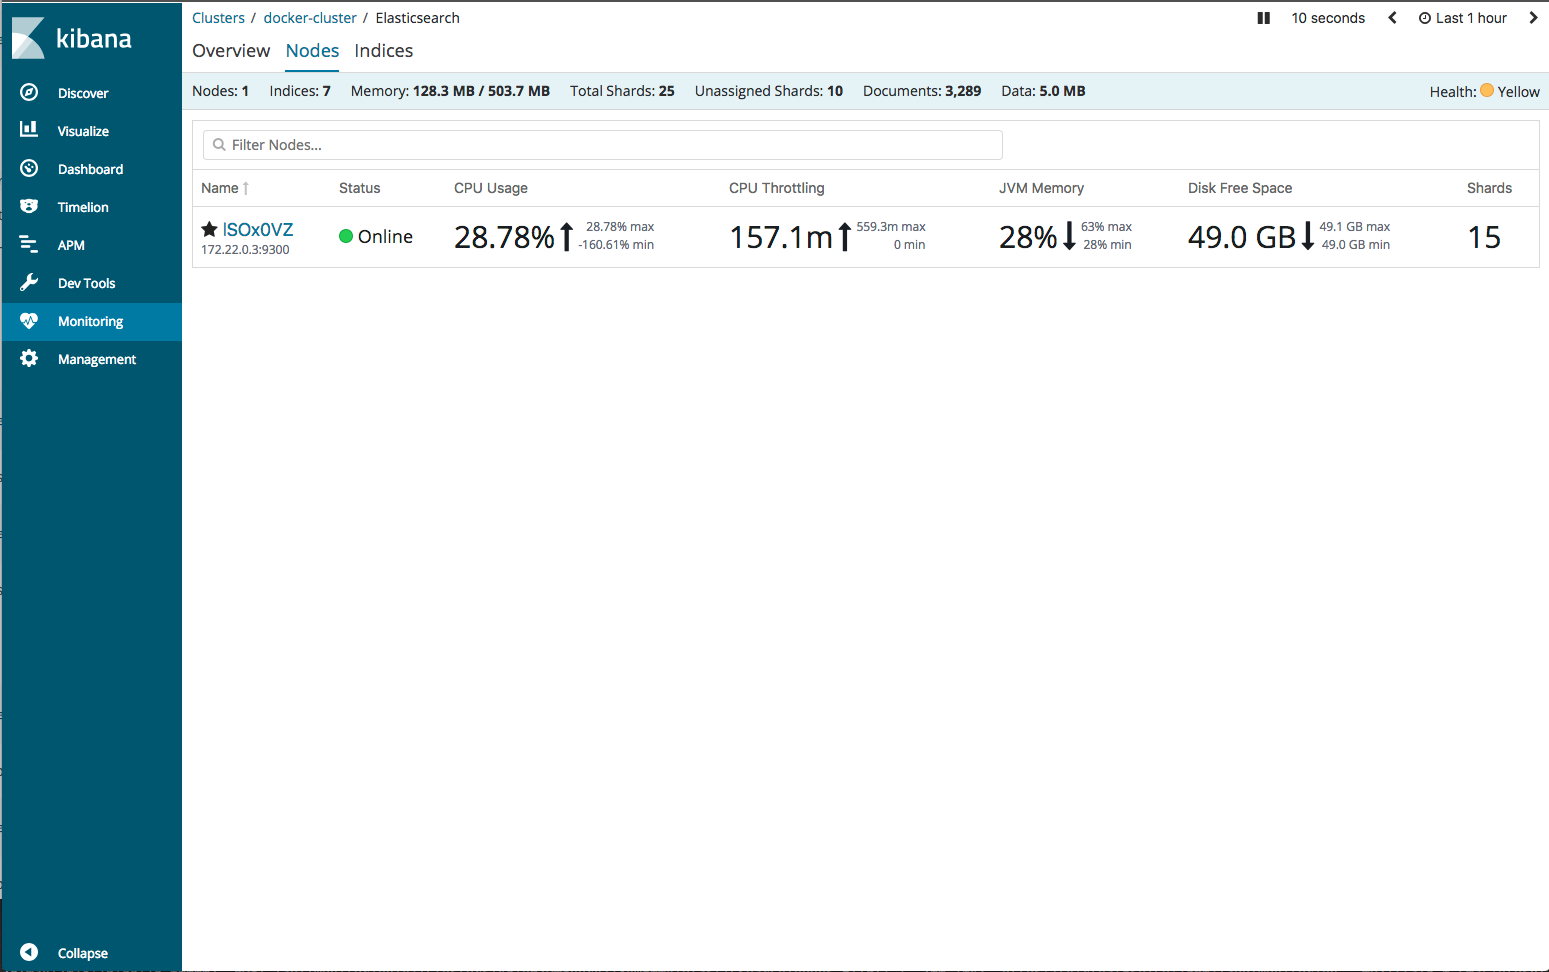The width and height of the screenshot is (1549, 972).
Task: Switch to the Overview tab
Action: pyautogui.click(x=231, y=50)
